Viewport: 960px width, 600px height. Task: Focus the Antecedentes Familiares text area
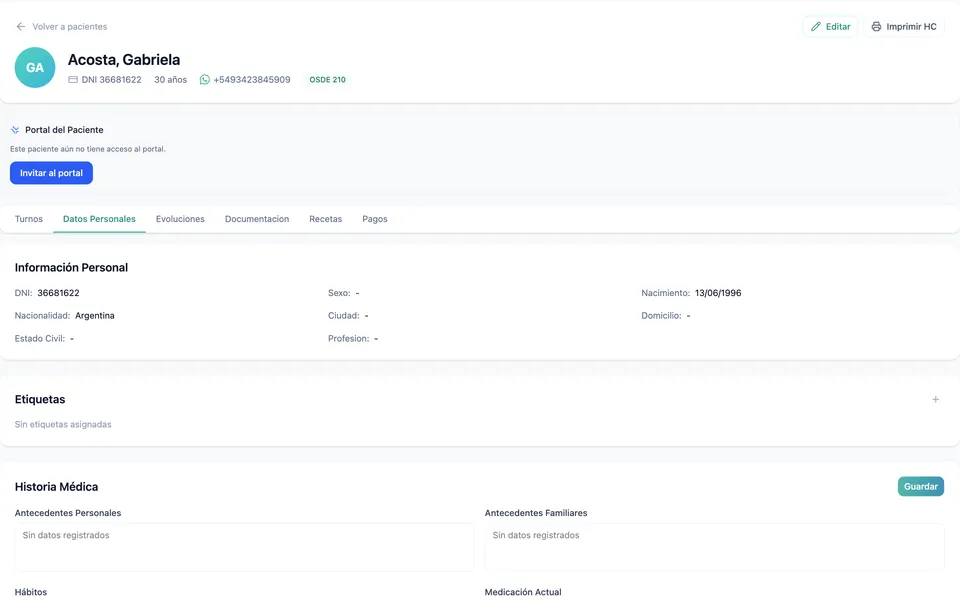tap(714, 547)
